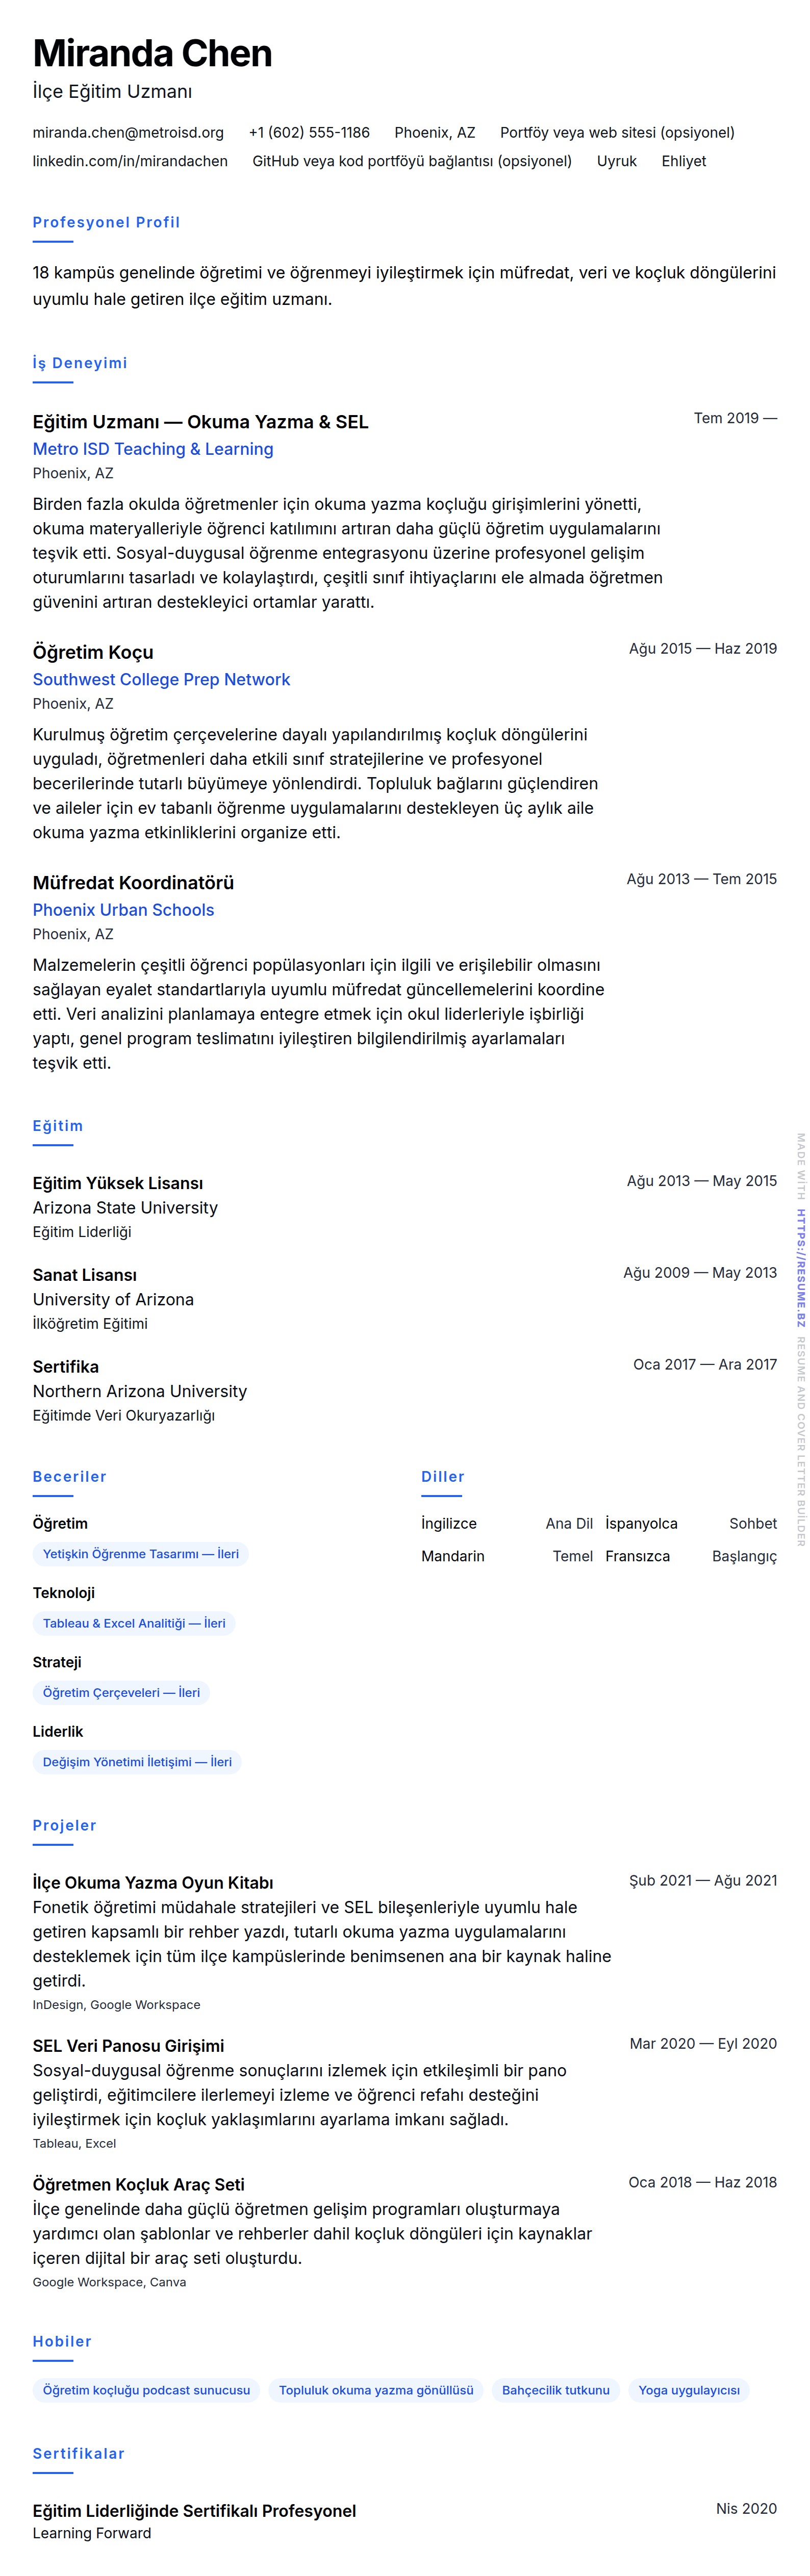Click the Değişim Yönetimi İletişimi skill tag
The width and height of the screenshot is (810, 2576).
point(137,1762)
